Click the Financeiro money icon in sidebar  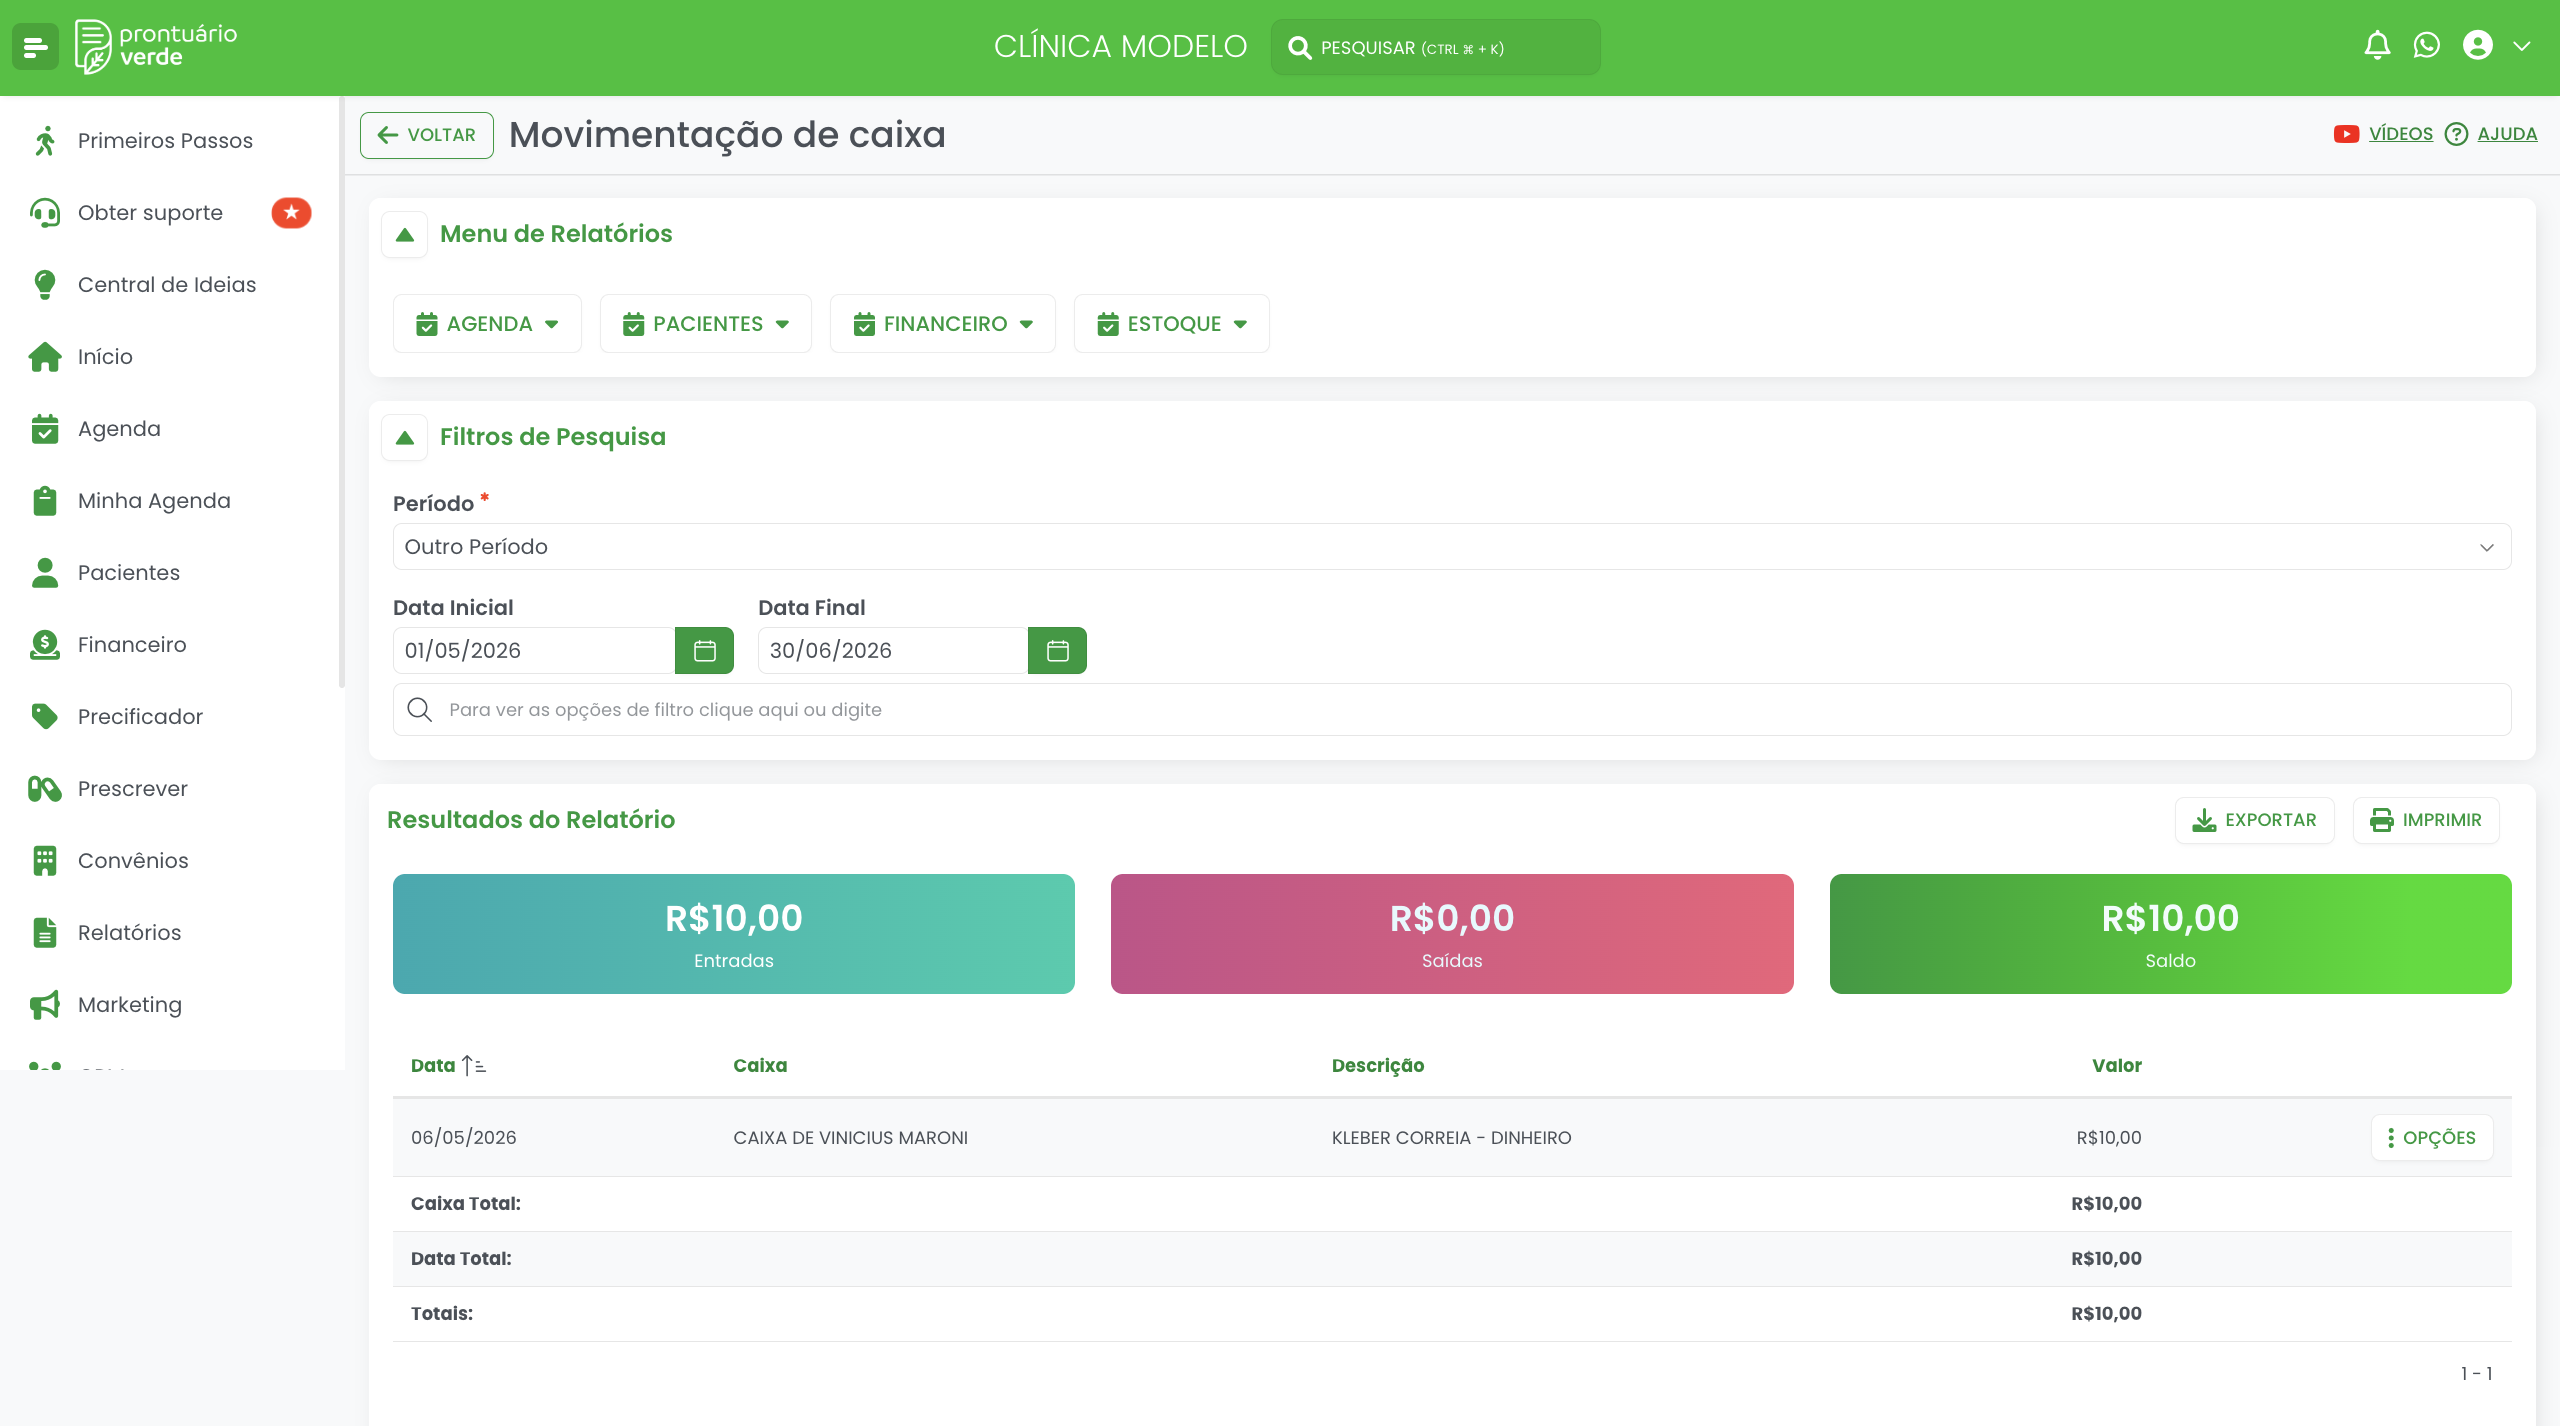pyautogui.click(x=45, y=645)
